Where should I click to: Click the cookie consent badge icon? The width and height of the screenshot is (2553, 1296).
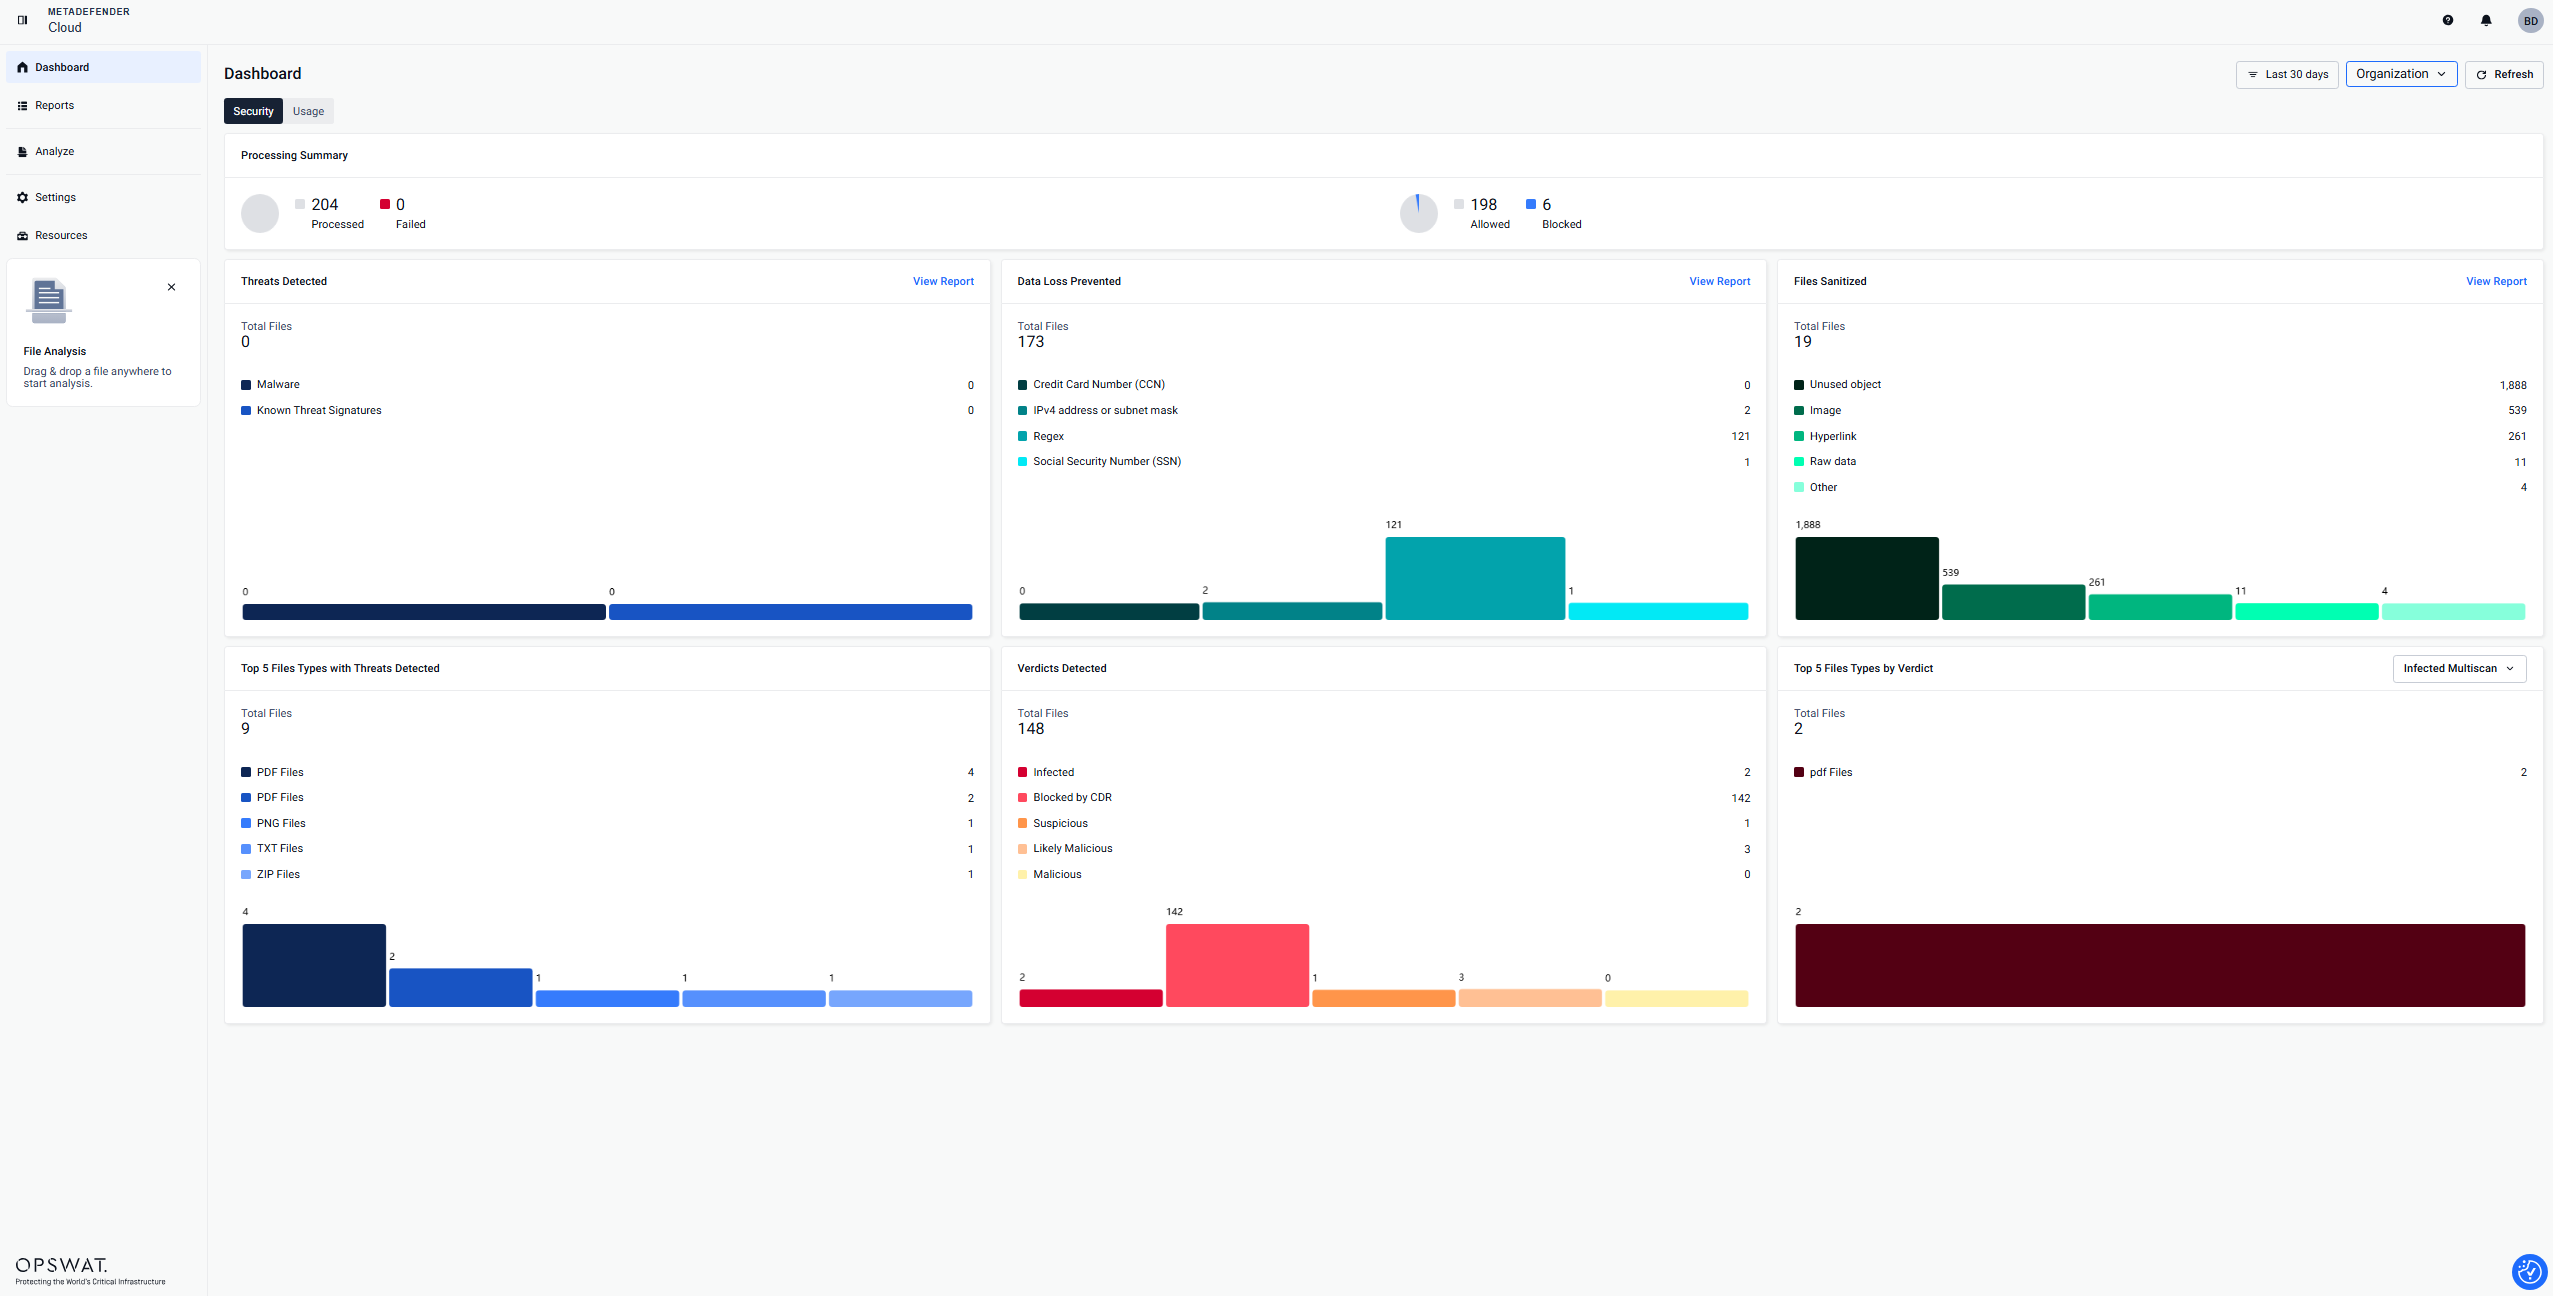pyautogui.click(x=2528, y=1271)
